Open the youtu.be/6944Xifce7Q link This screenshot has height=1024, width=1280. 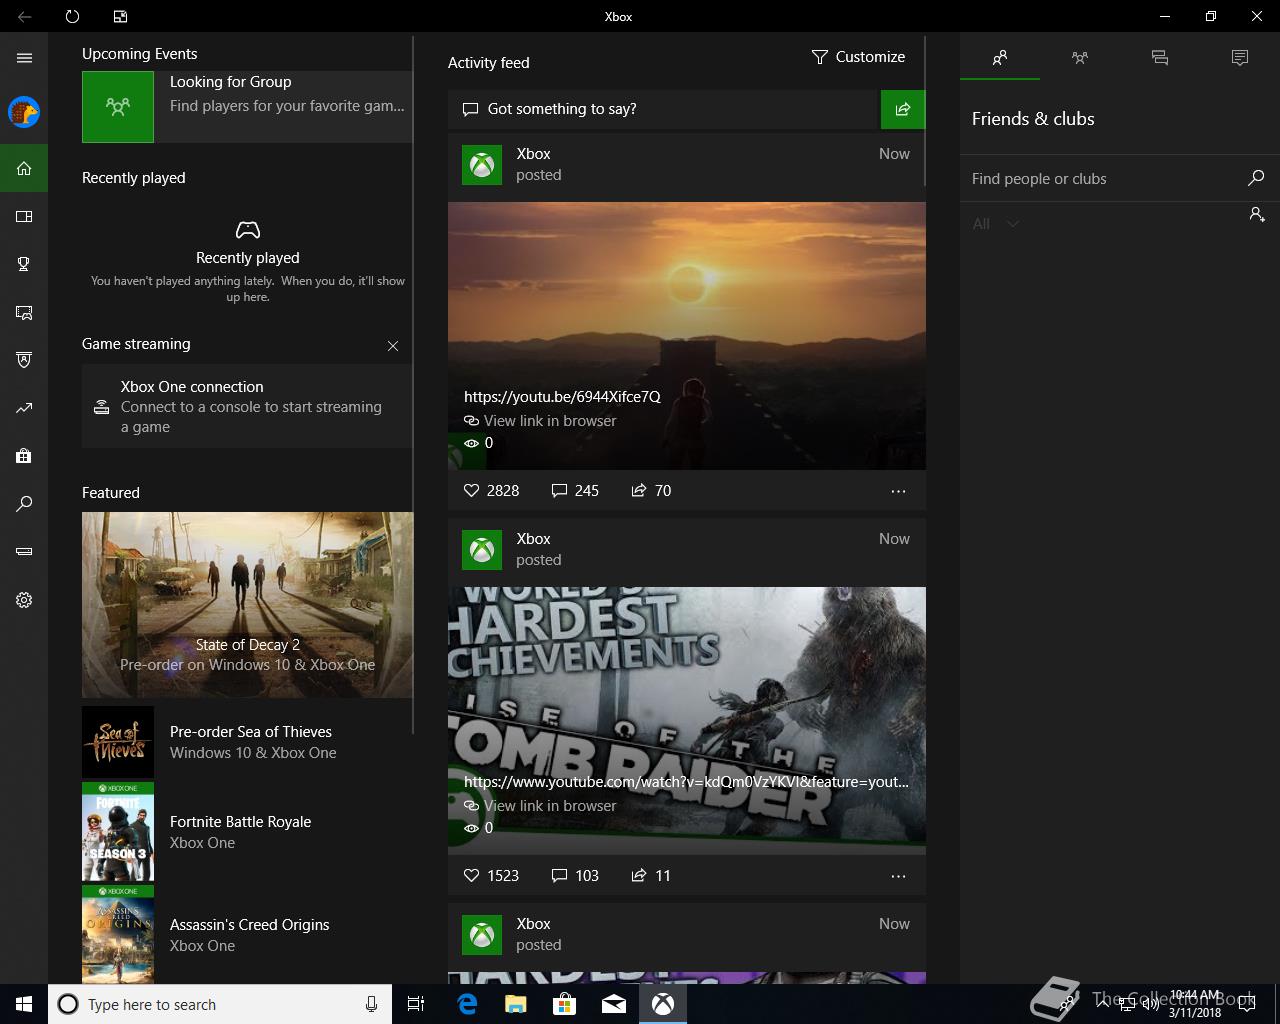[562, 396]
